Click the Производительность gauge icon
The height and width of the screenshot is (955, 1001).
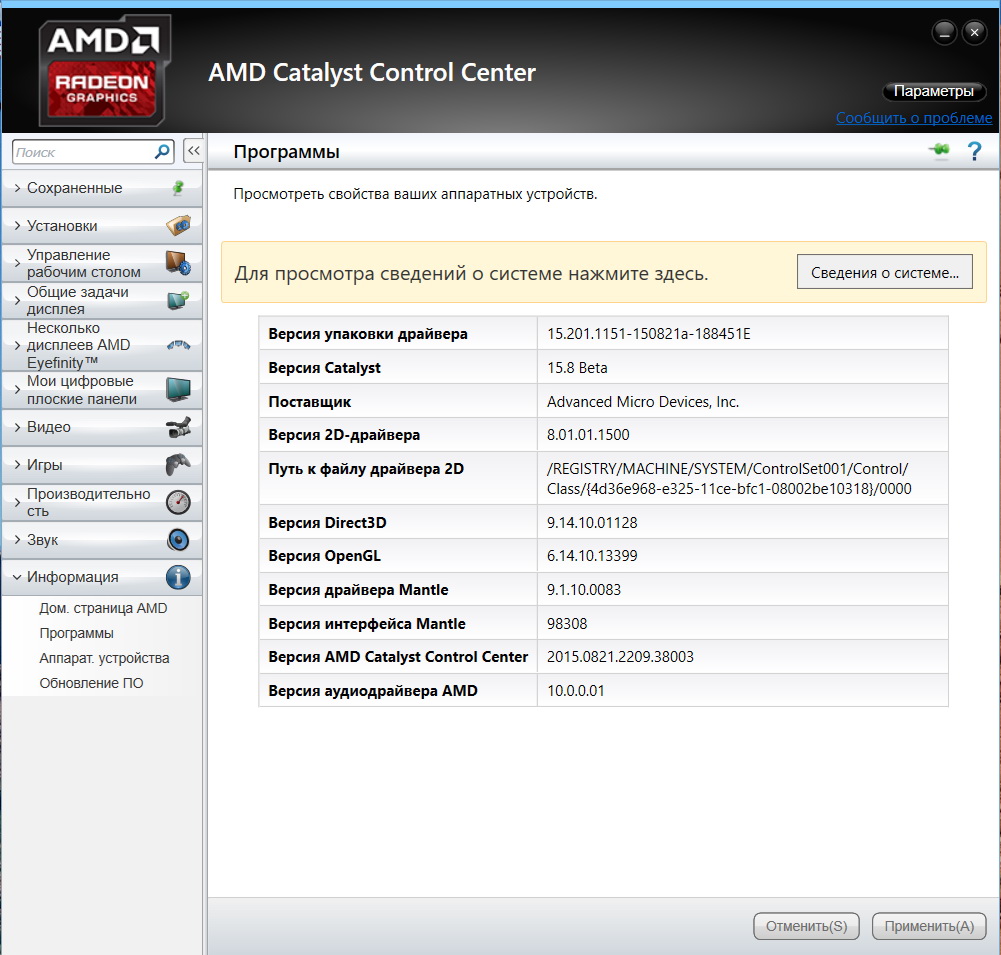click(x=178, y=502)
